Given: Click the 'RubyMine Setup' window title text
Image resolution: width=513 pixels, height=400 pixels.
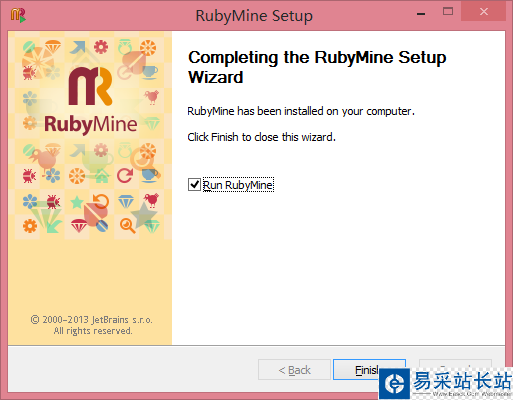Looking at the screenshot, I should coord(254,16).
